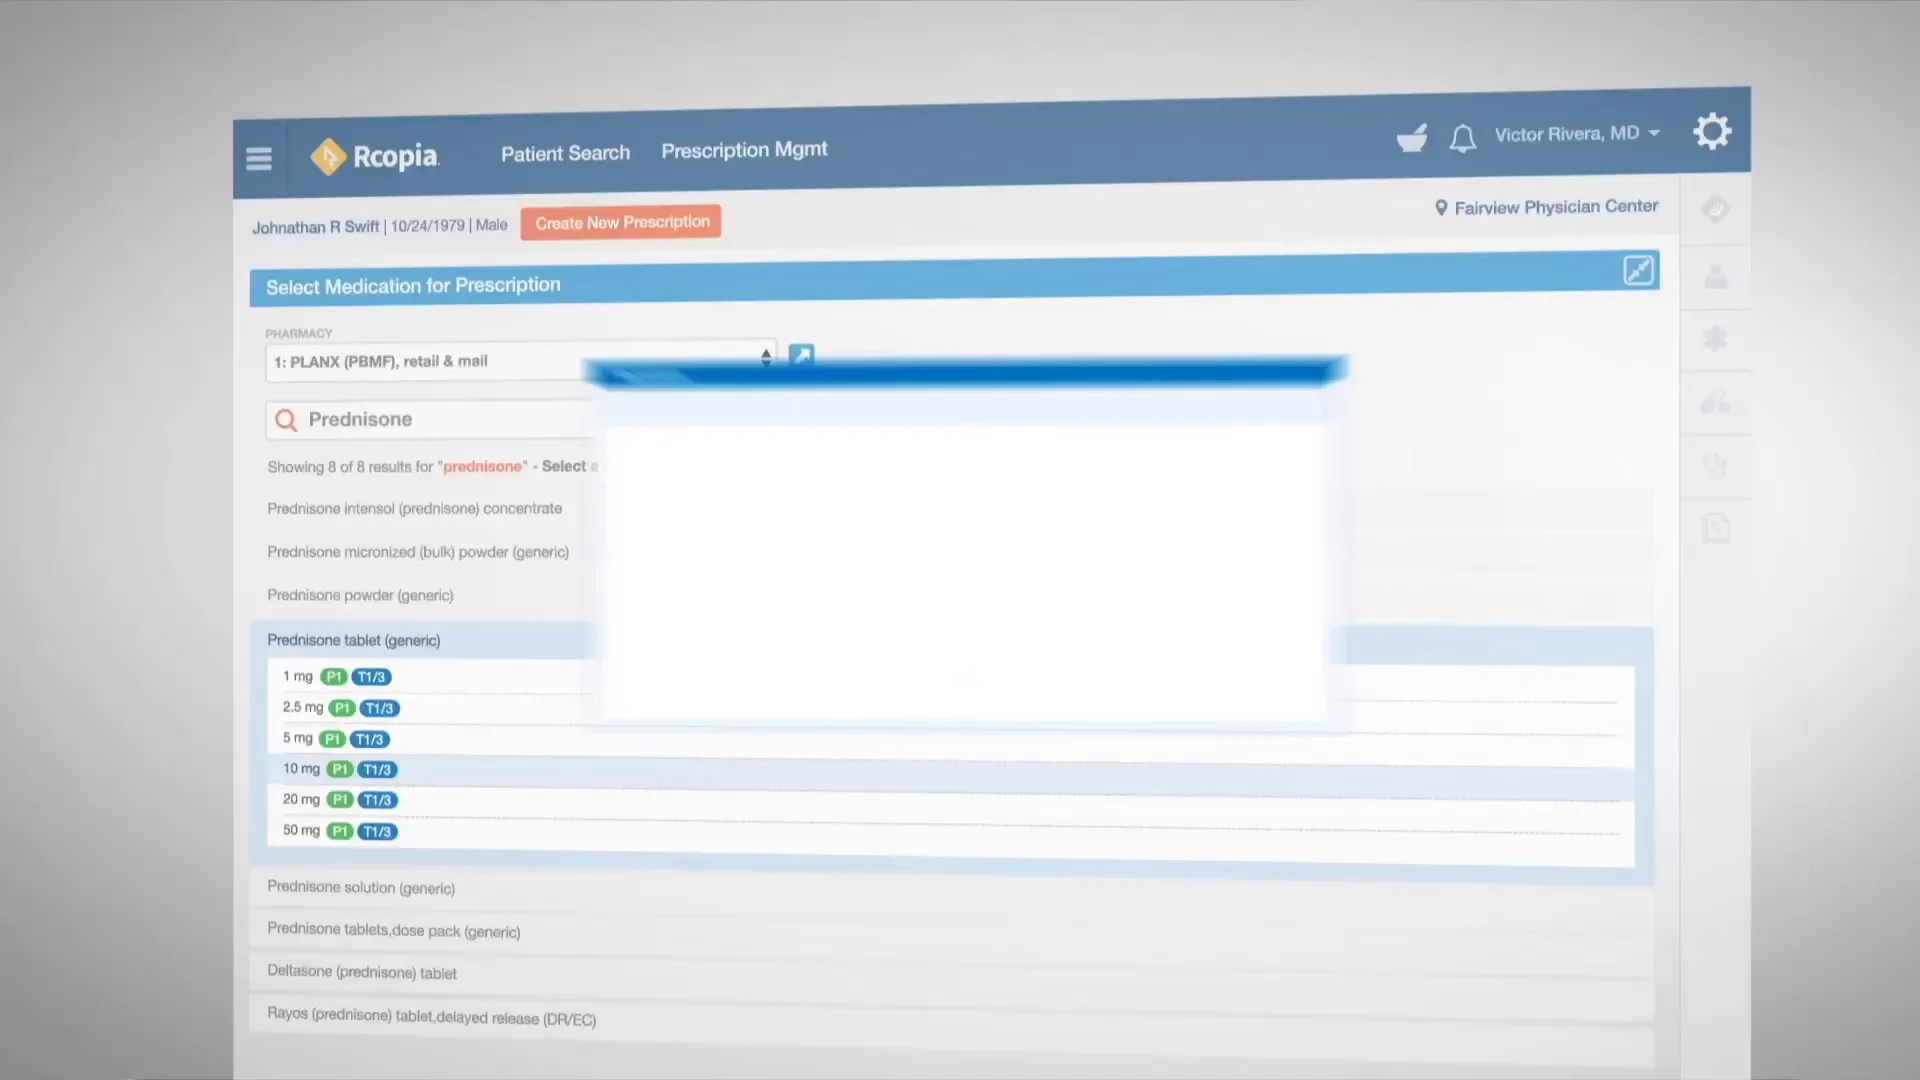Image resolution: width=1920 pixels, height=1080 pixels.
Task: Click Create New Prescription button
Action: click(621, 222)
